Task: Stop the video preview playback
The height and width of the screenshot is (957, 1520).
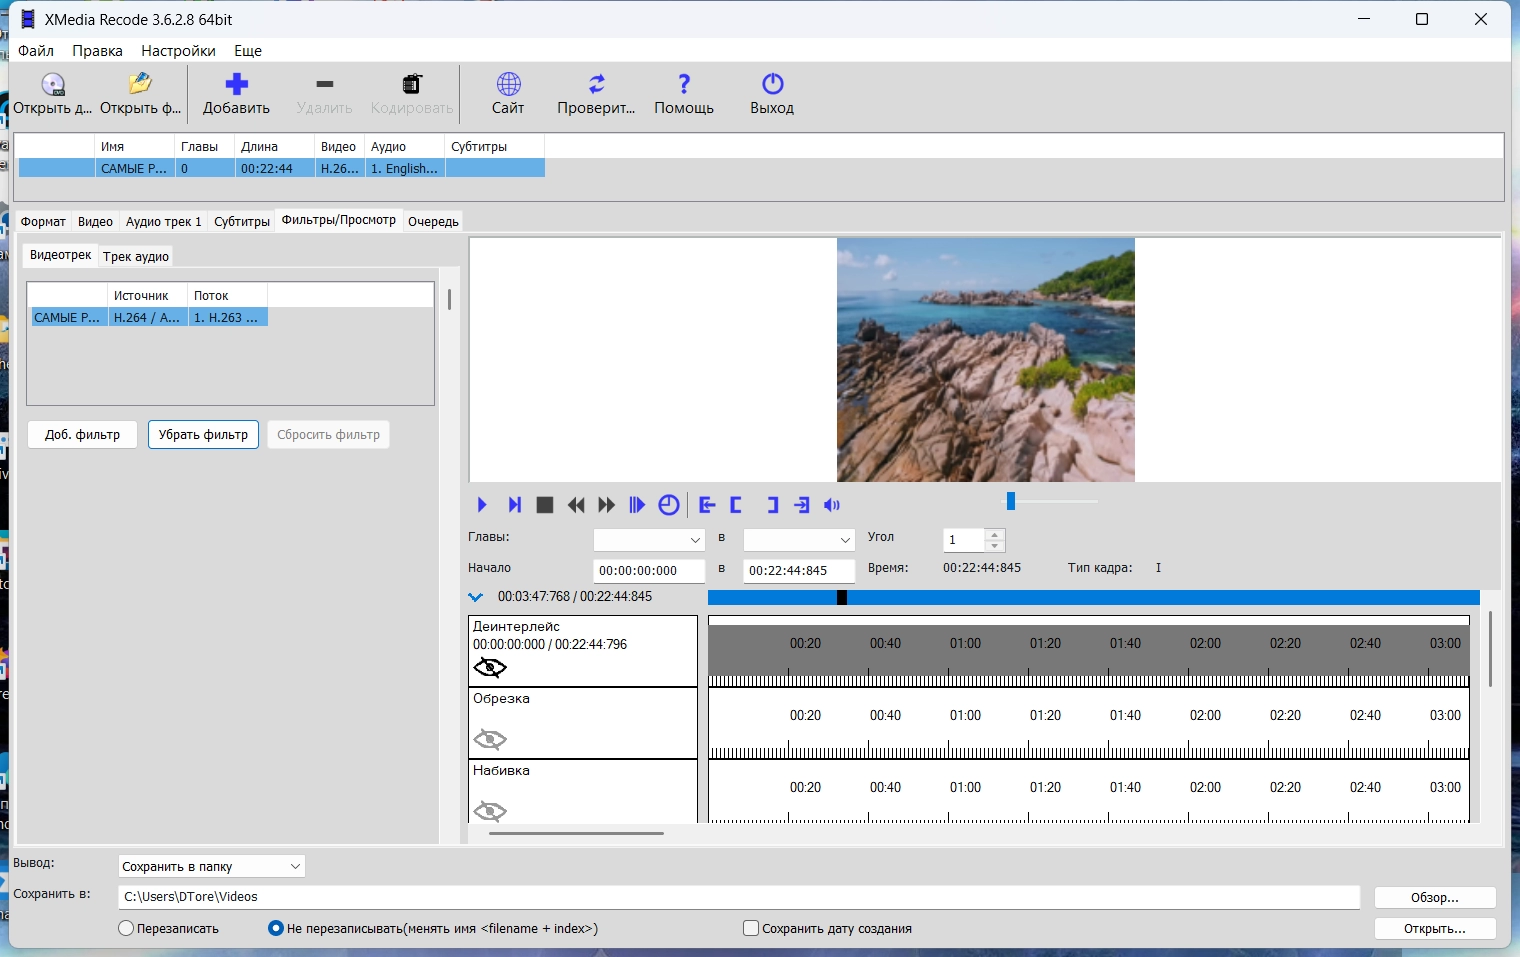Action: pos(545,505)
